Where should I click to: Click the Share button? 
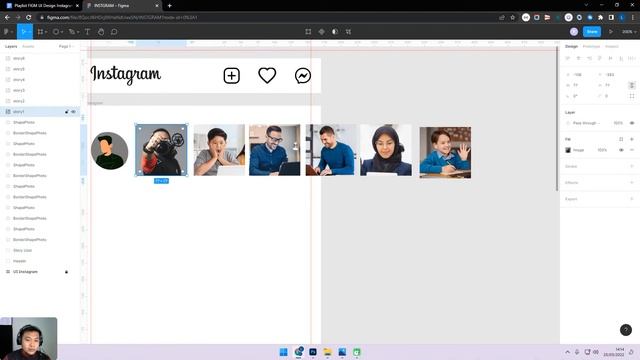point(592,31)
